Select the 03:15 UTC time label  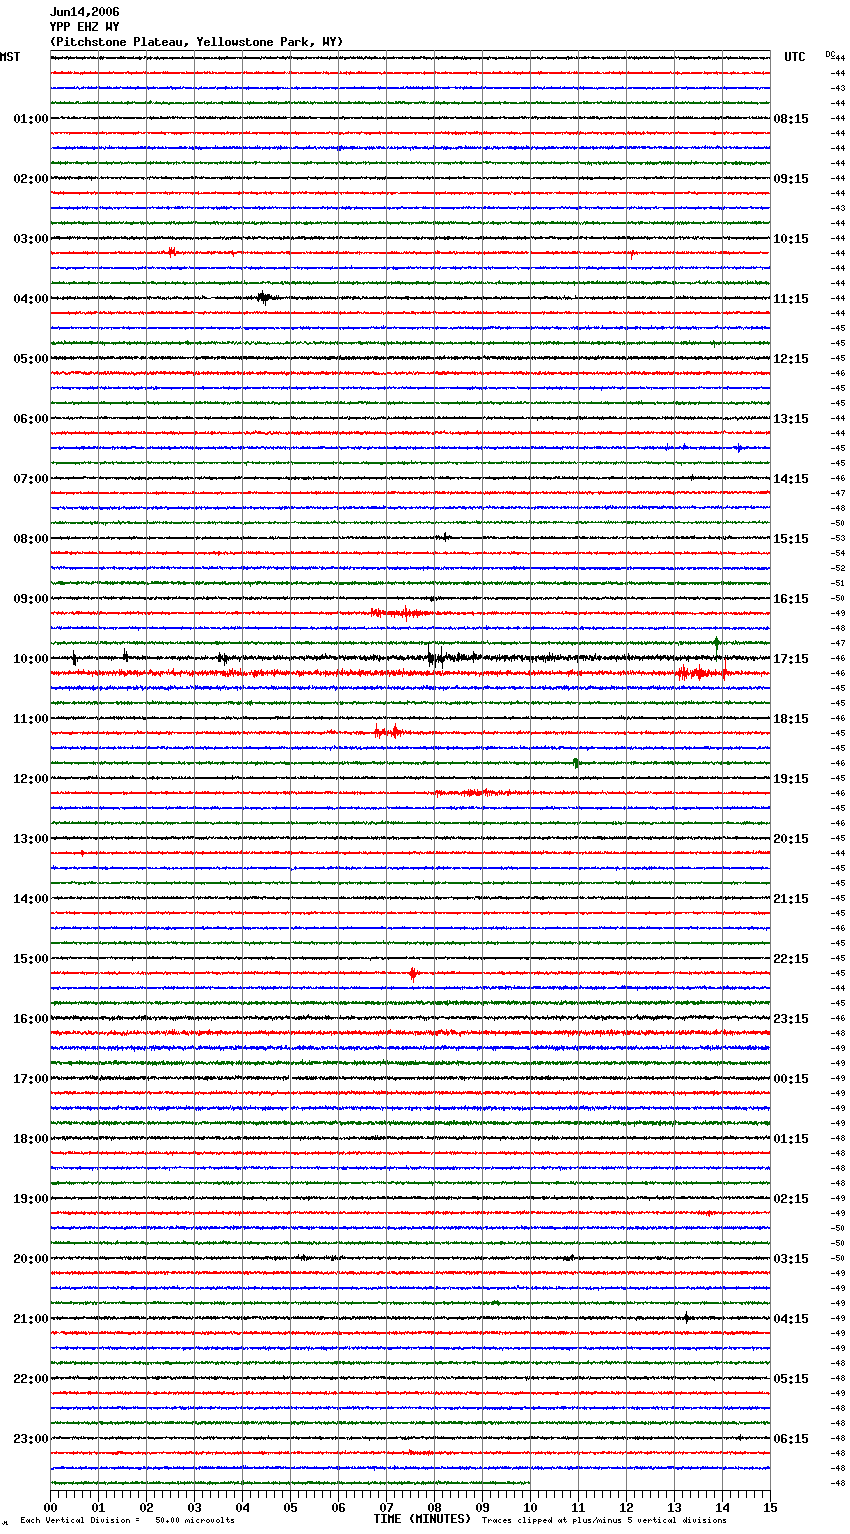(791, 1259)
